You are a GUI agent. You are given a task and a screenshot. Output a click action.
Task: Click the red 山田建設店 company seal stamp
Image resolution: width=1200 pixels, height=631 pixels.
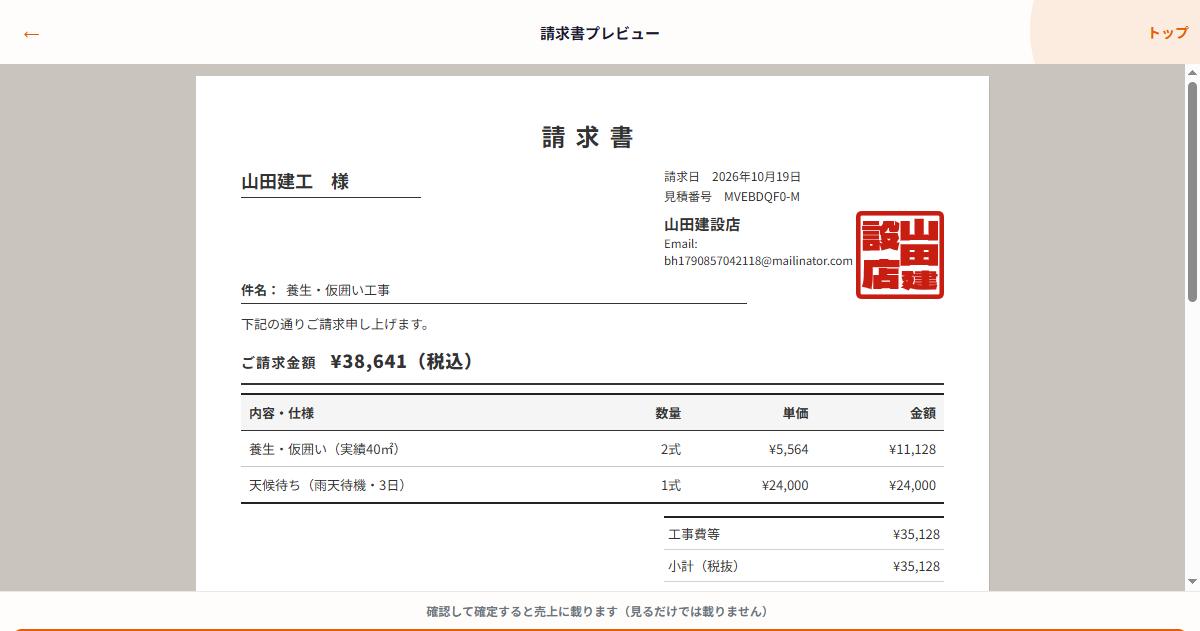point(900,255)
